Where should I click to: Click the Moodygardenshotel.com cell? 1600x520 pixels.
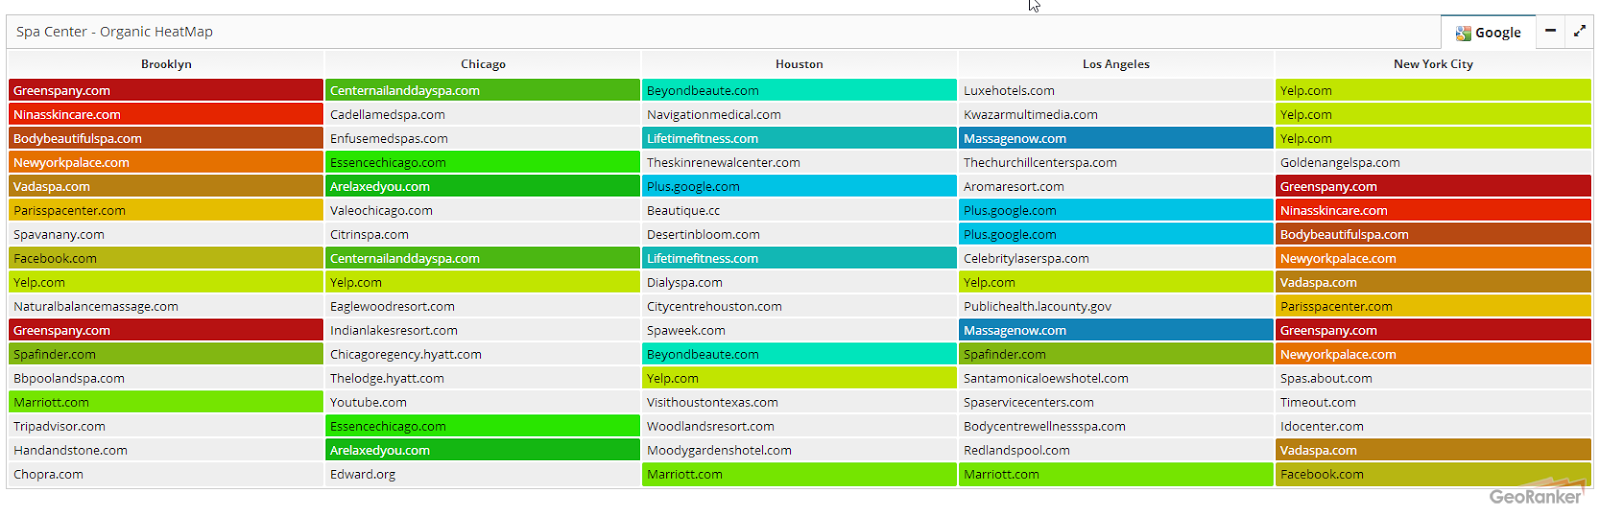pyautogui.click(x=799, y=450)
